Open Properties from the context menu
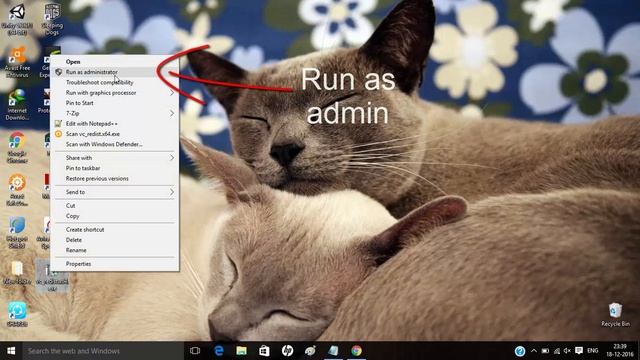Screen dimensions: 640x360 (x=115, y=264)
